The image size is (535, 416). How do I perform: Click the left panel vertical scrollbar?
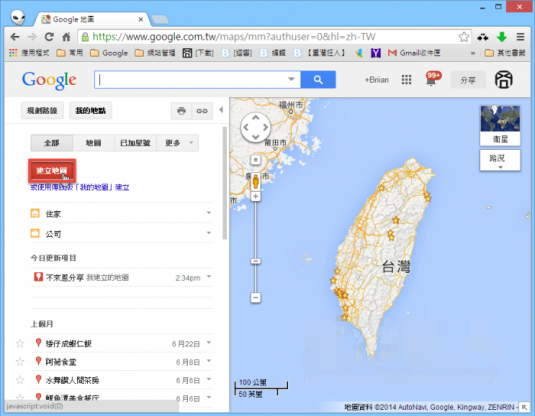[225, 183]
